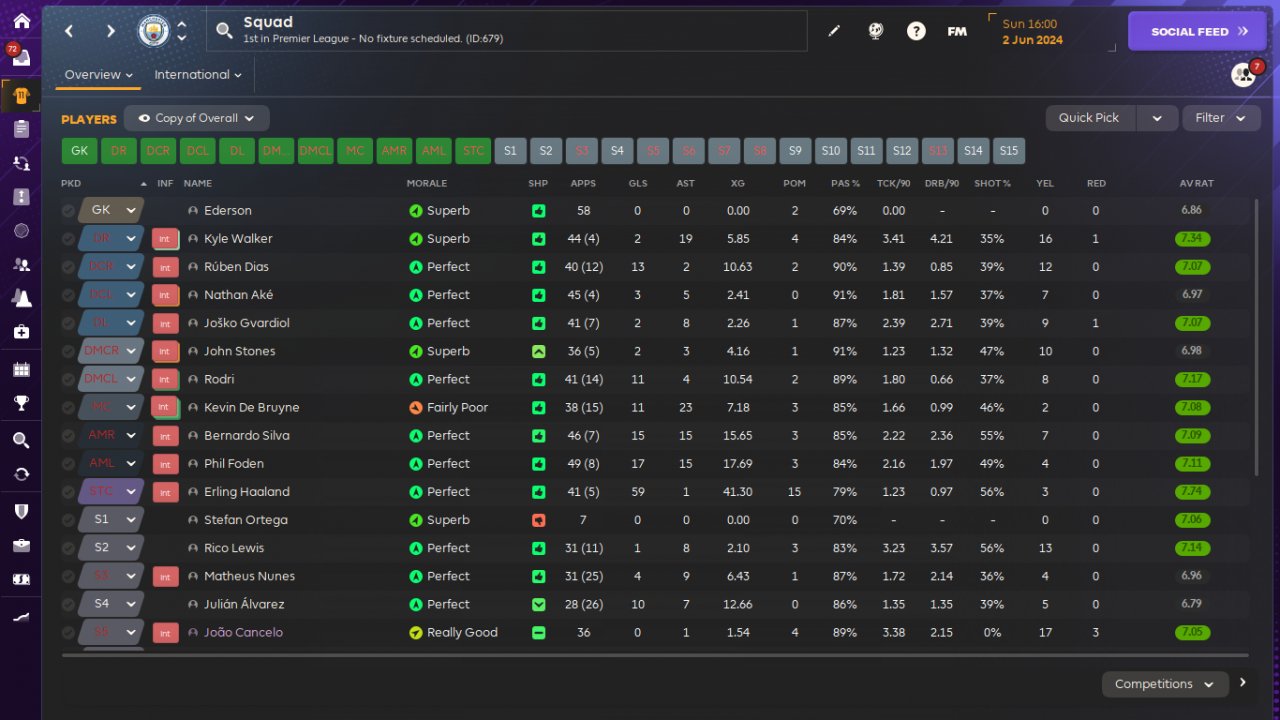This screenshot has height=720, width=1280.
Task: Click the Manchester City club badge
Action: pyautogui.click(x=153, y=31)
